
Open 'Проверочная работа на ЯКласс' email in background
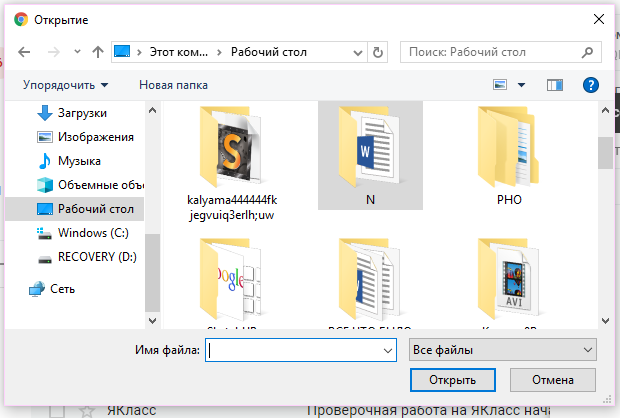(x=428, y=411)
